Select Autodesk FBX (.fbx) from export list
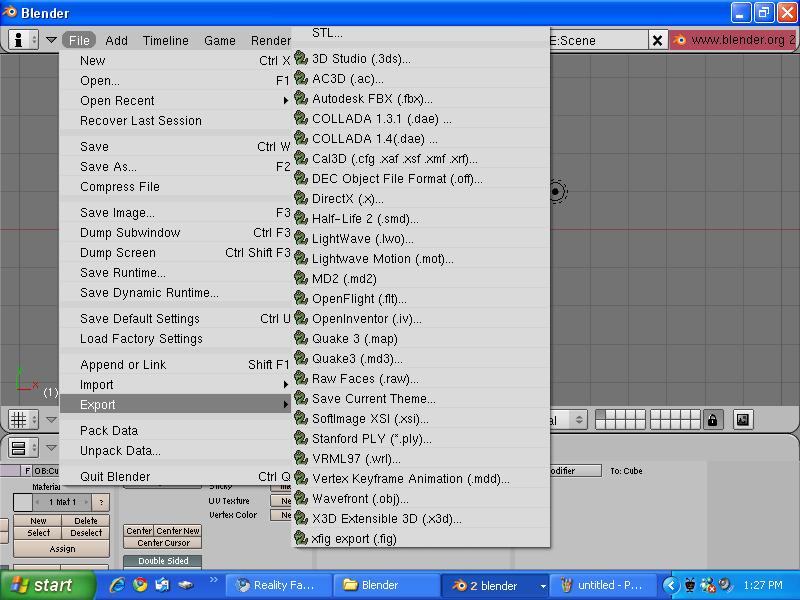The height and width of the screenshot is (600, 800). coord(372,98)
